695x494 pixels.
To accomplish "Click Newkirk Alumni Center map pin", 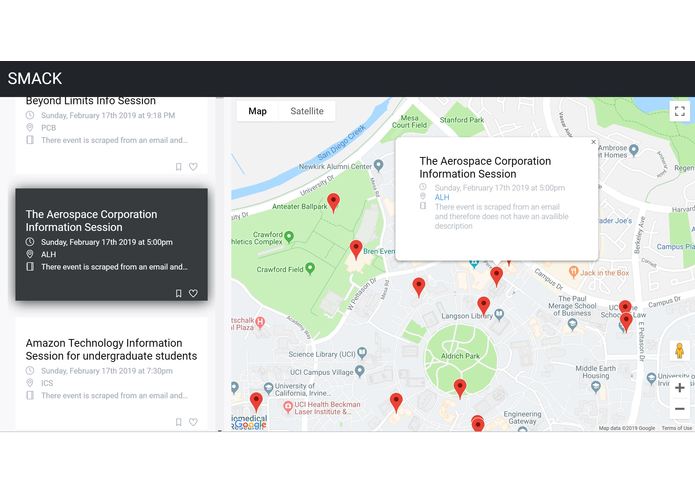I will (x=378, y=166).
